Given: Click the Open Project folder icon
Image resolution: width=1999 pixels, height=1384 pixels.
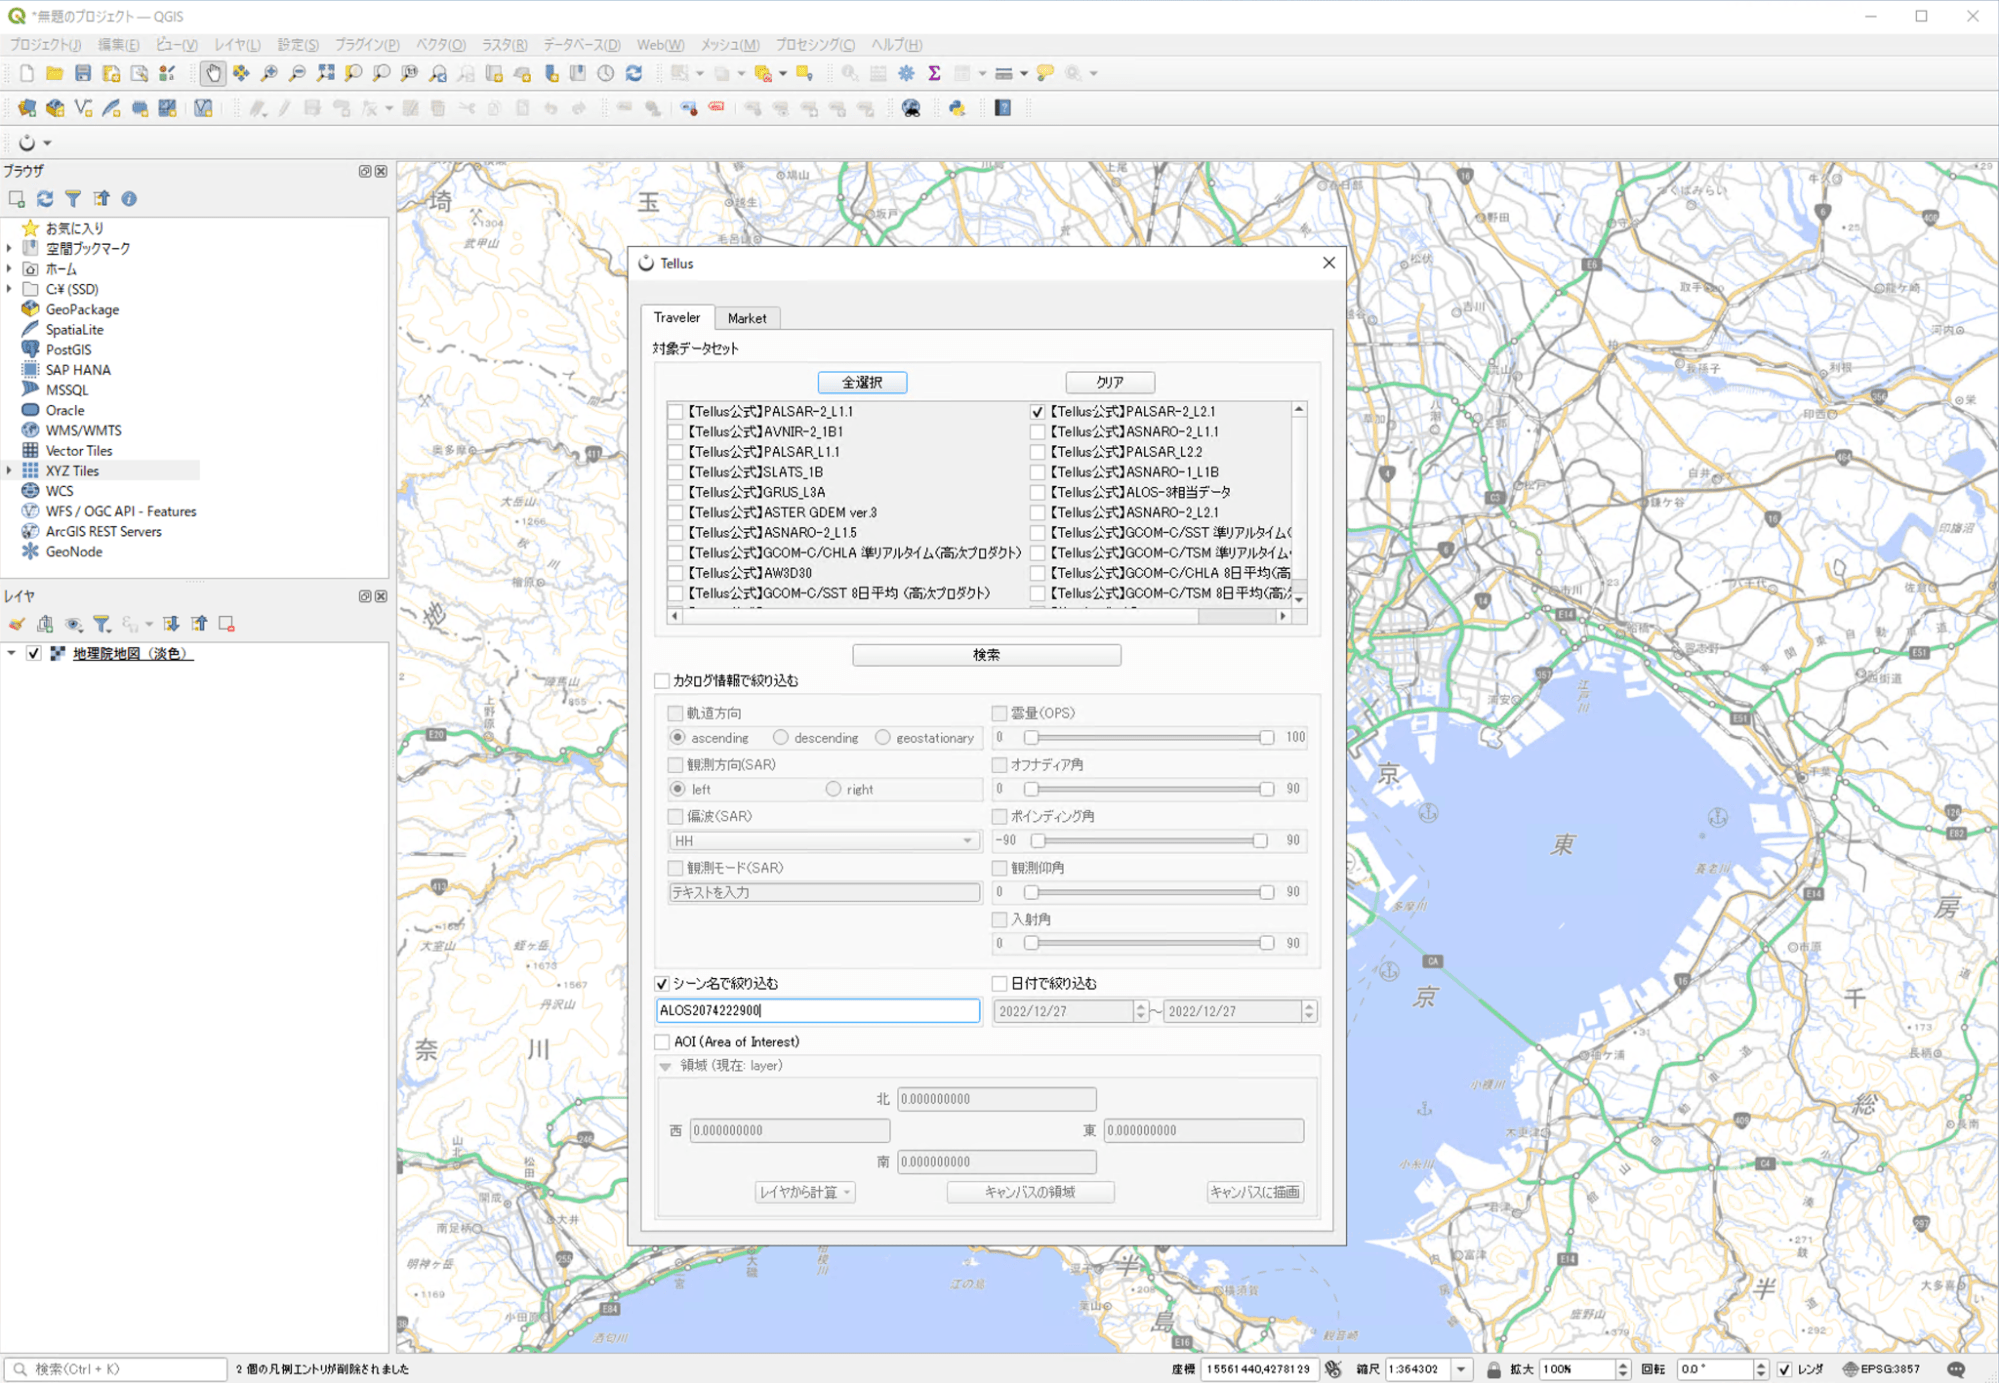Looking at the screenshot, I should pos(55,73).
